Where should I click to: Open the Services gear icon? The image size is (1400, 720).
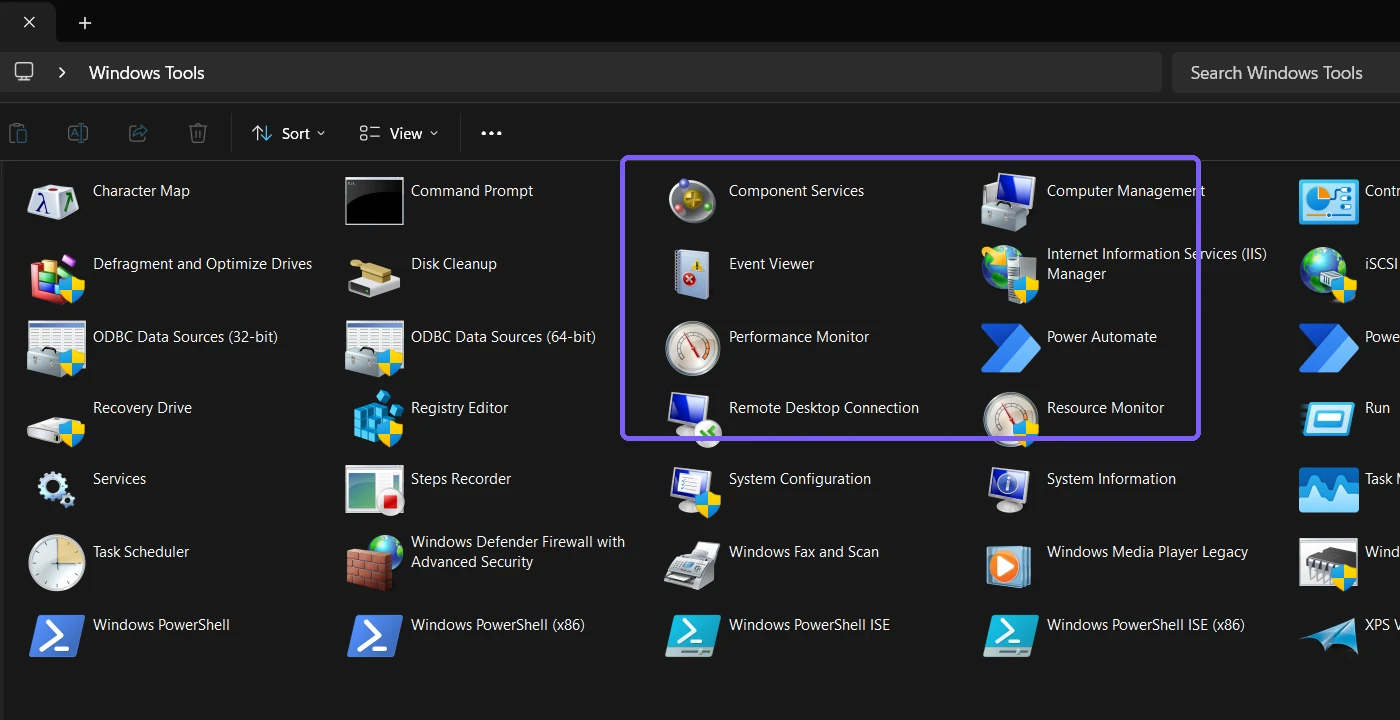56,489
